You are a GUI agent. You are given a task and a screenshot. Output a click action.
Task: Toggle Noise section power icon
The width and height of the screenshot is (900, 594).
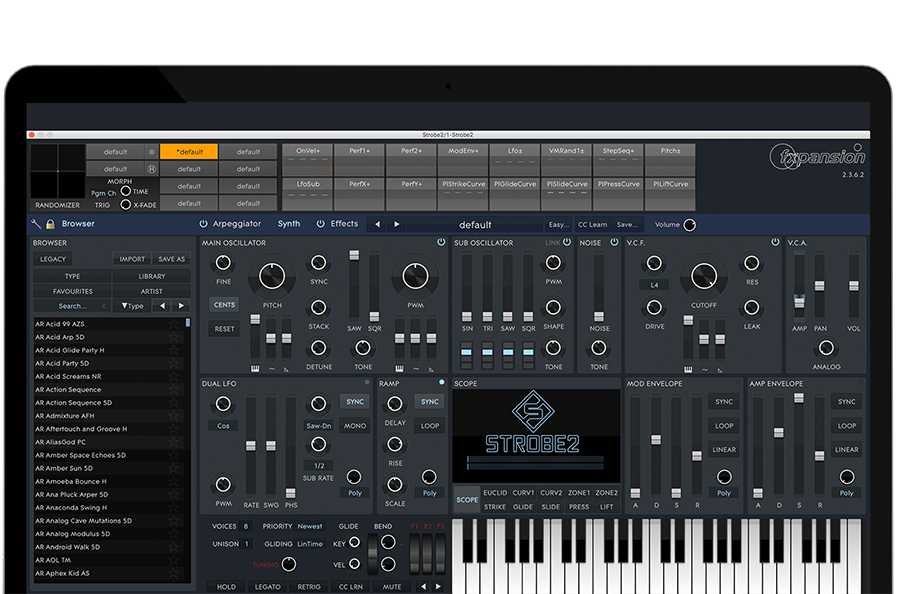(614, 242)
